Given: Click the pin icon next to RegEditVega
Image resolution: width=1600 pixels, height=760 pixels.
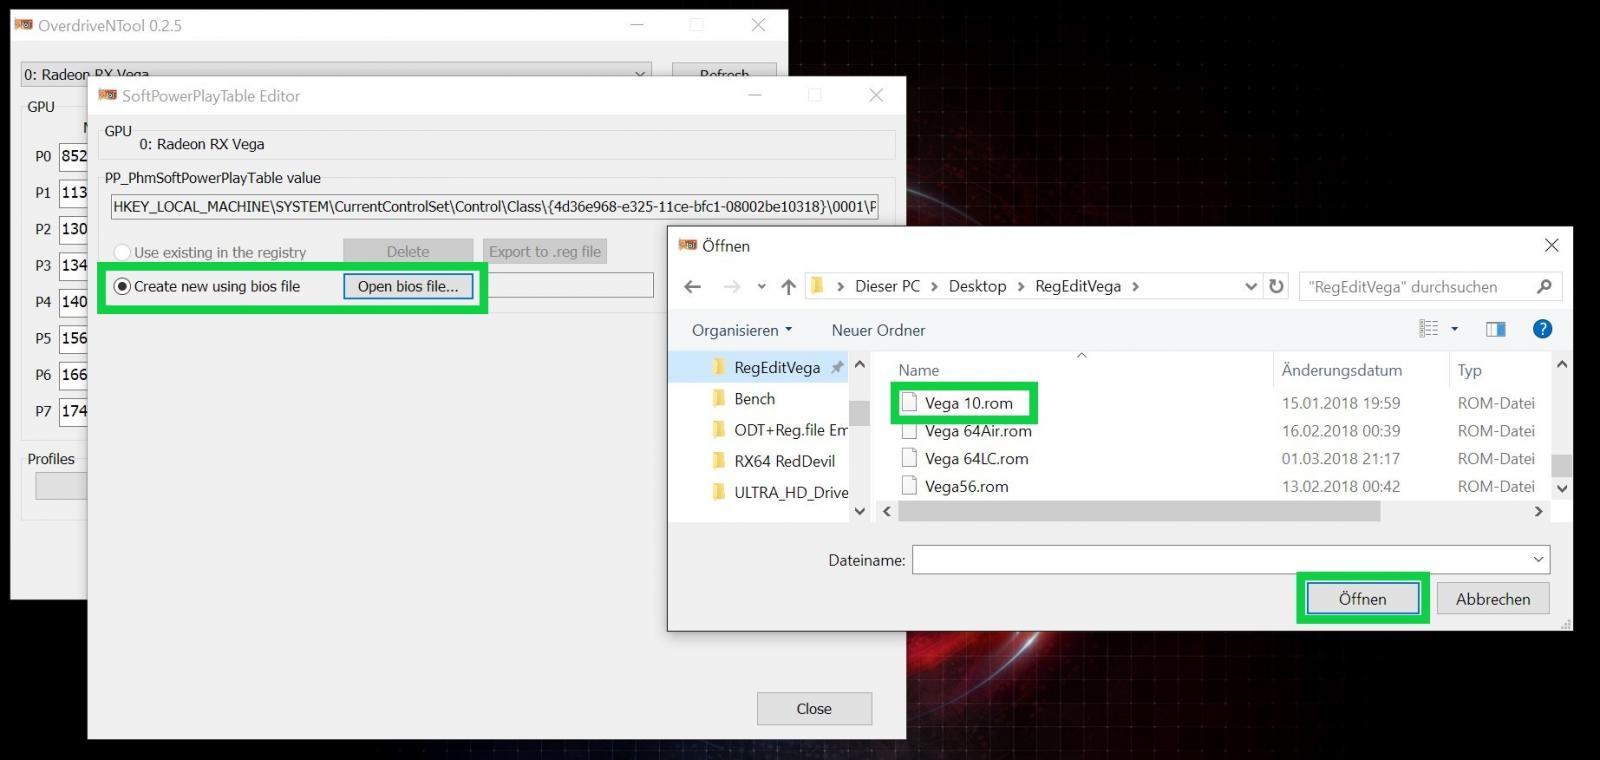Looking at the screenshot, I should point(837,368).
